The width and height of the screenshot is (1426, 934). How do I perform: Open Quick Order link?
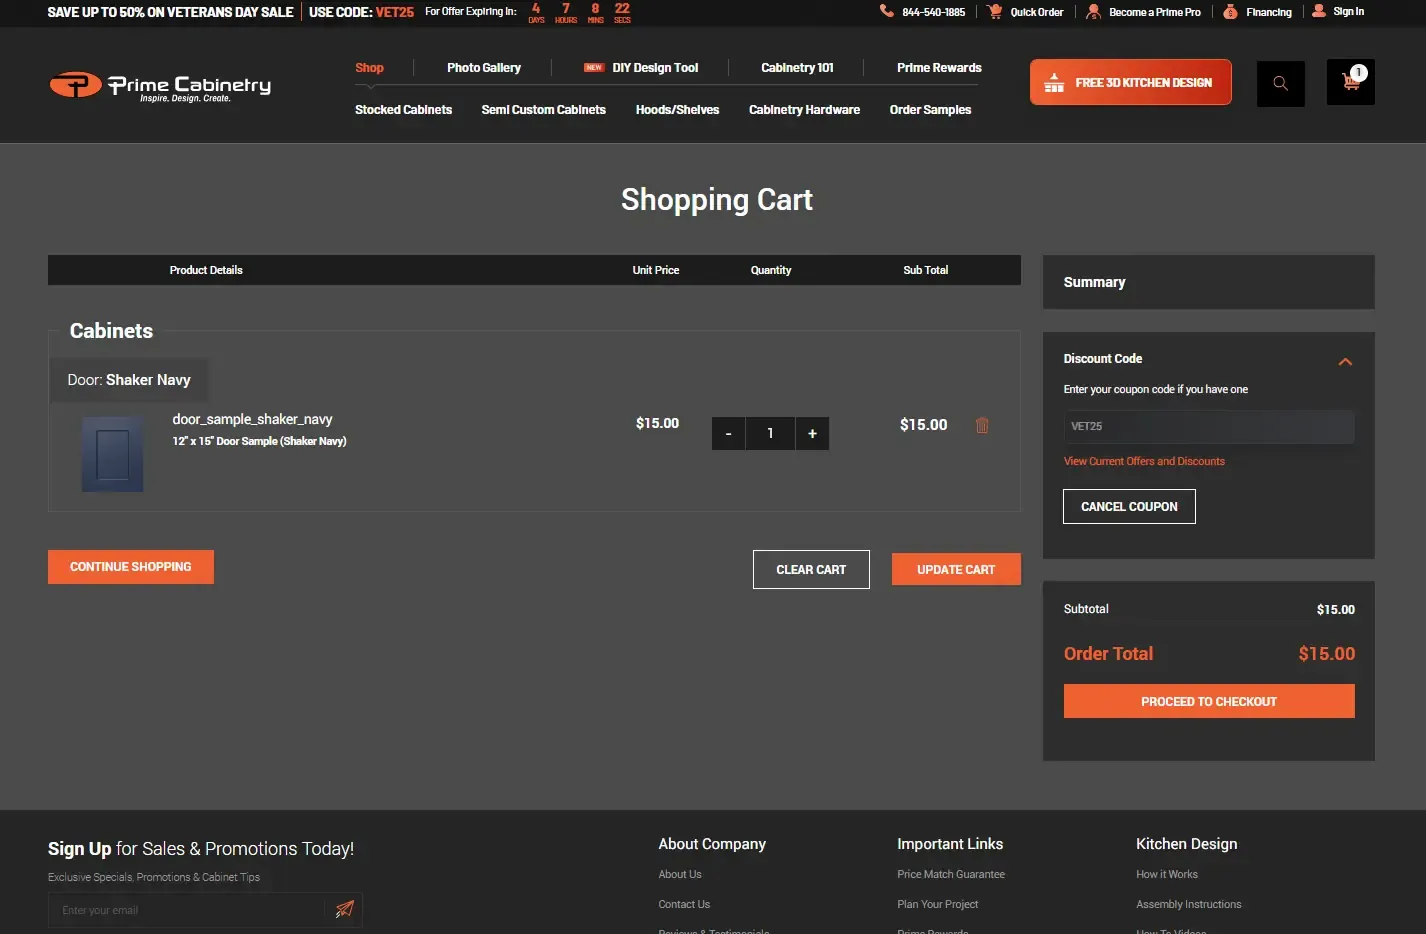click(x=1037, y=12)
